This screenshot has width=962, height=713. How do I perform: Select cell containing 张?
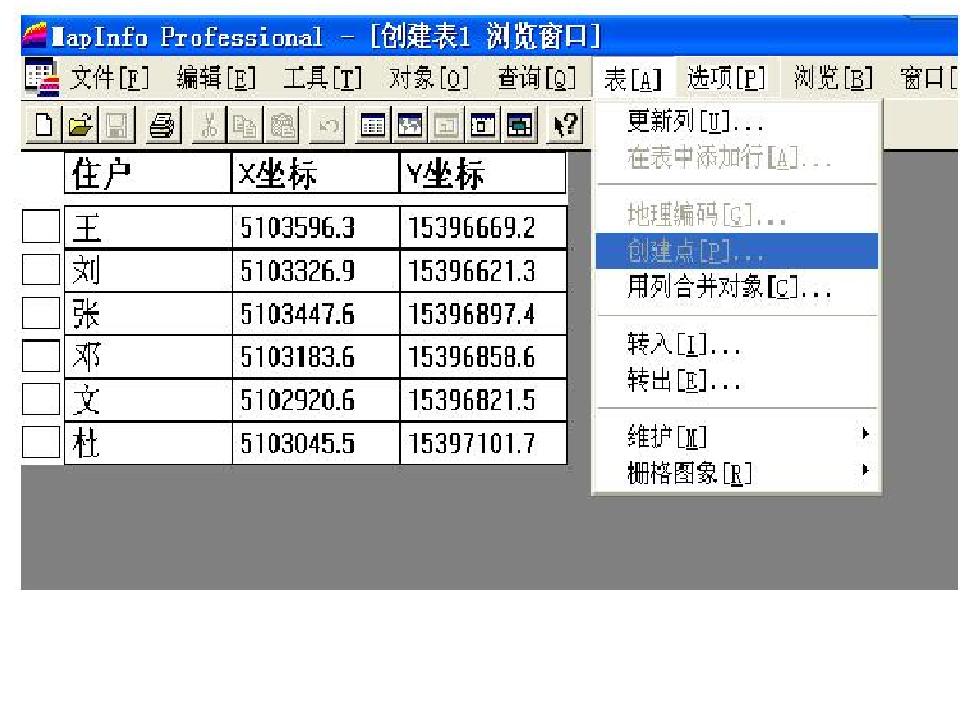(148, 314)
